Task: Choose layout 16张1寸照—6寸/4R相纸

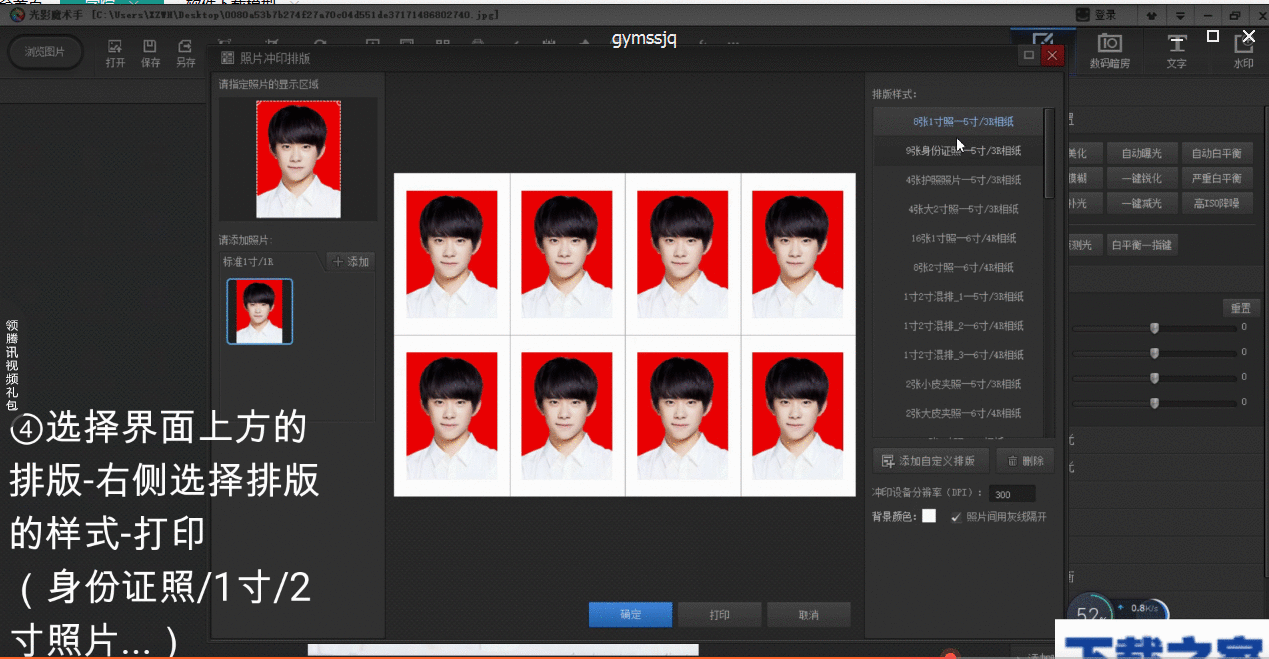Action: 964,238
